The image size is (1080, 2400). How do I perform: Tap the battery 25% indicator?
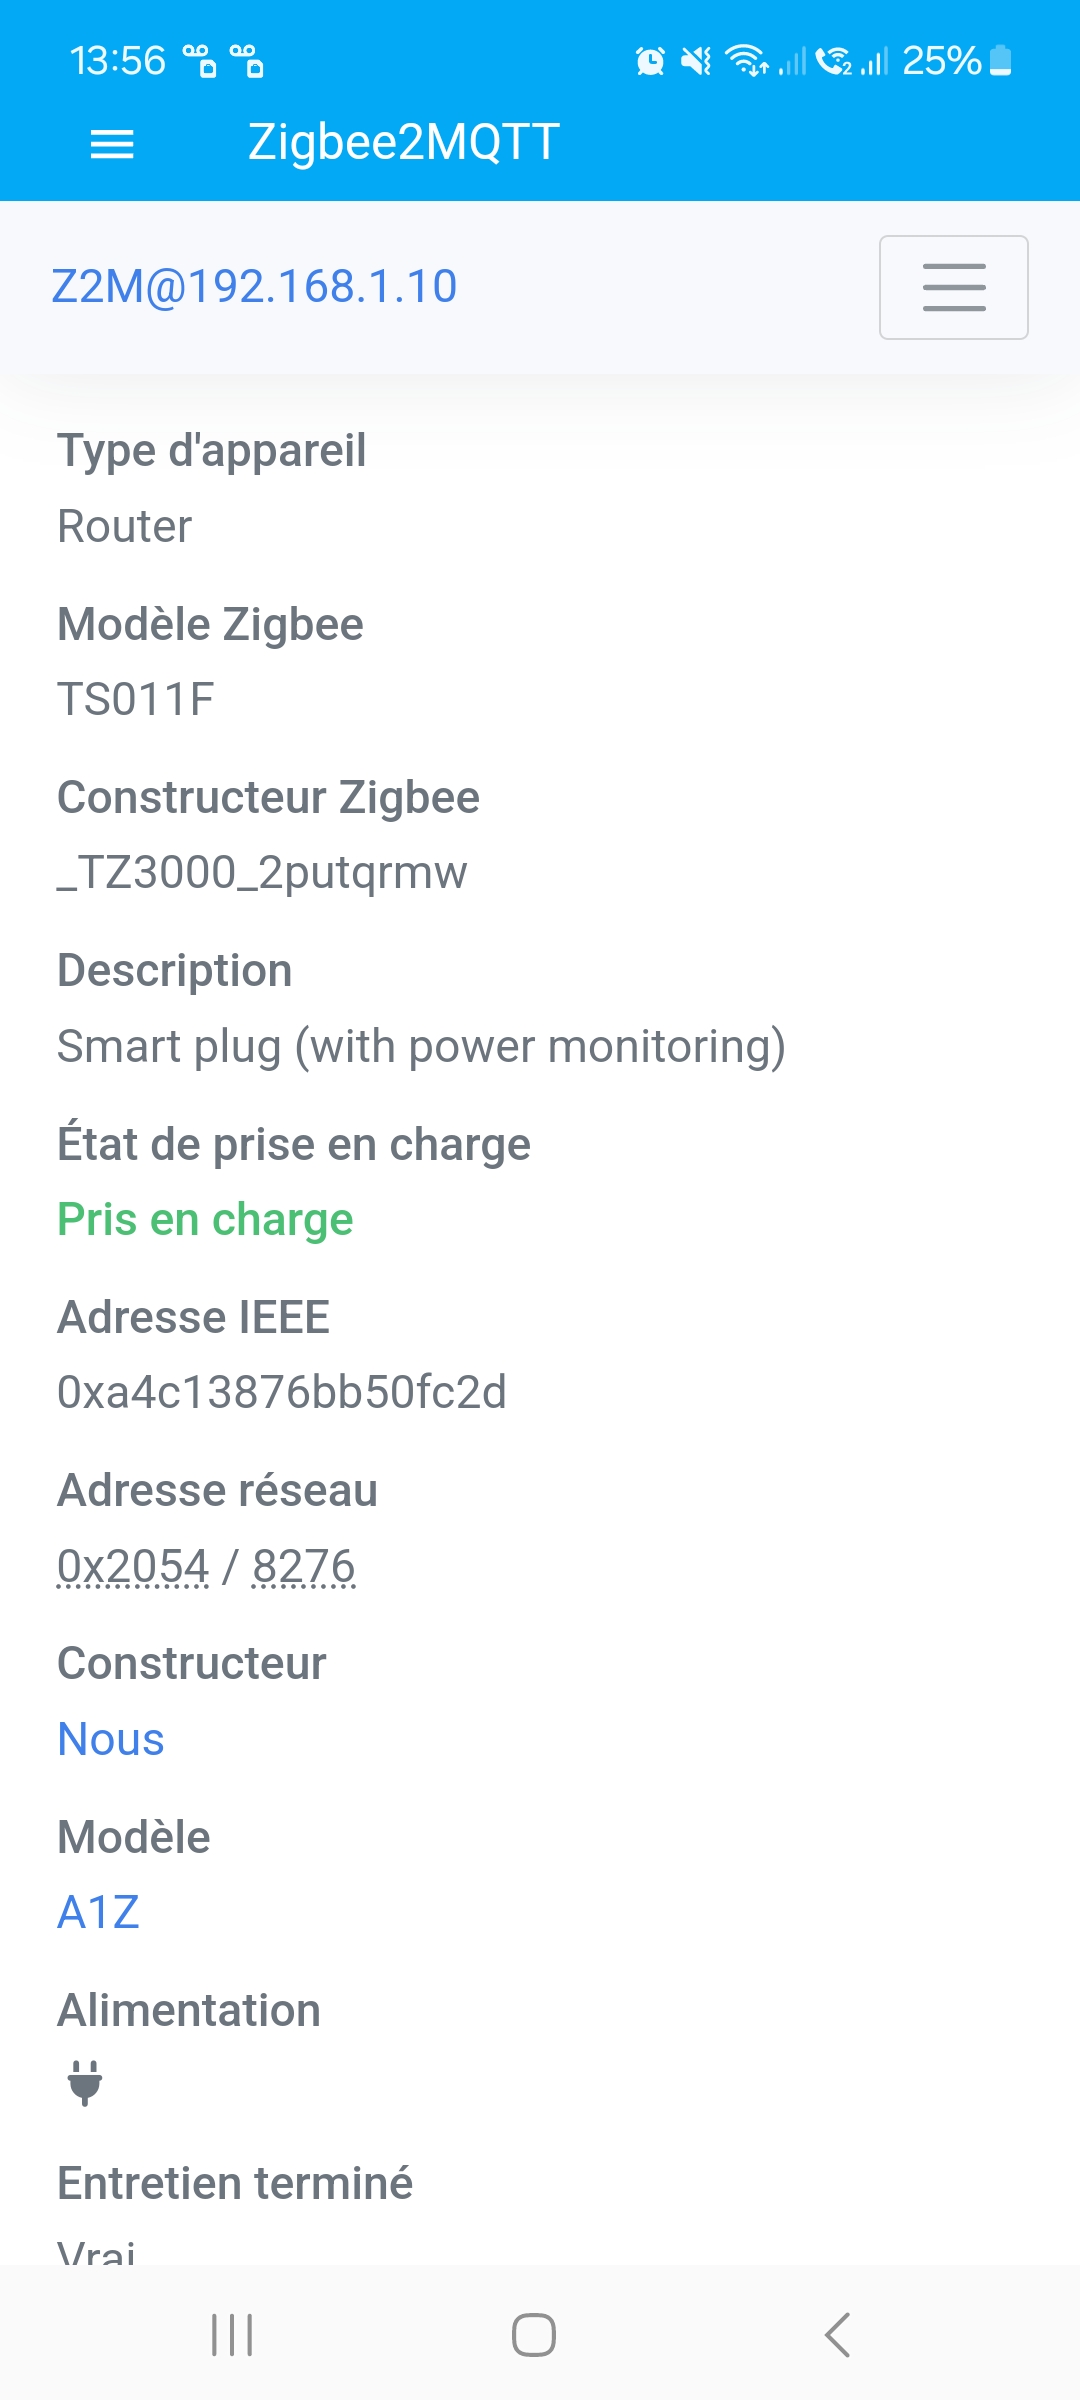point(957,61)
